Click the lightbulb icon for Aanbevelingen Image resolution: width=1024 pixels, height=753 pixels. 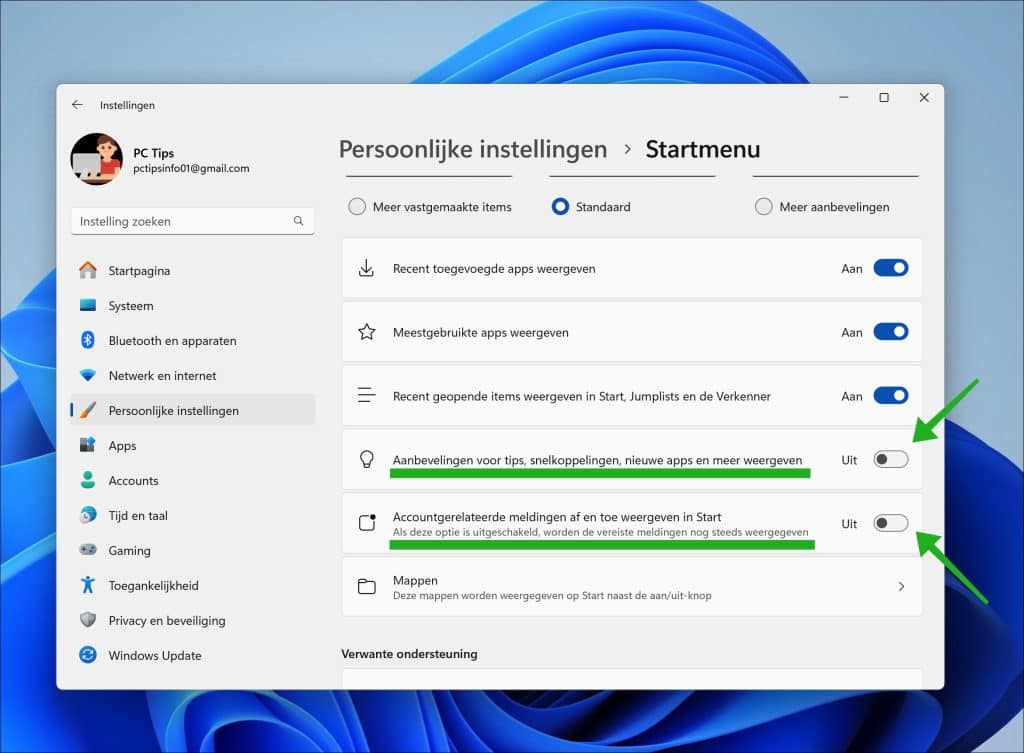click(x=367, y=459)
